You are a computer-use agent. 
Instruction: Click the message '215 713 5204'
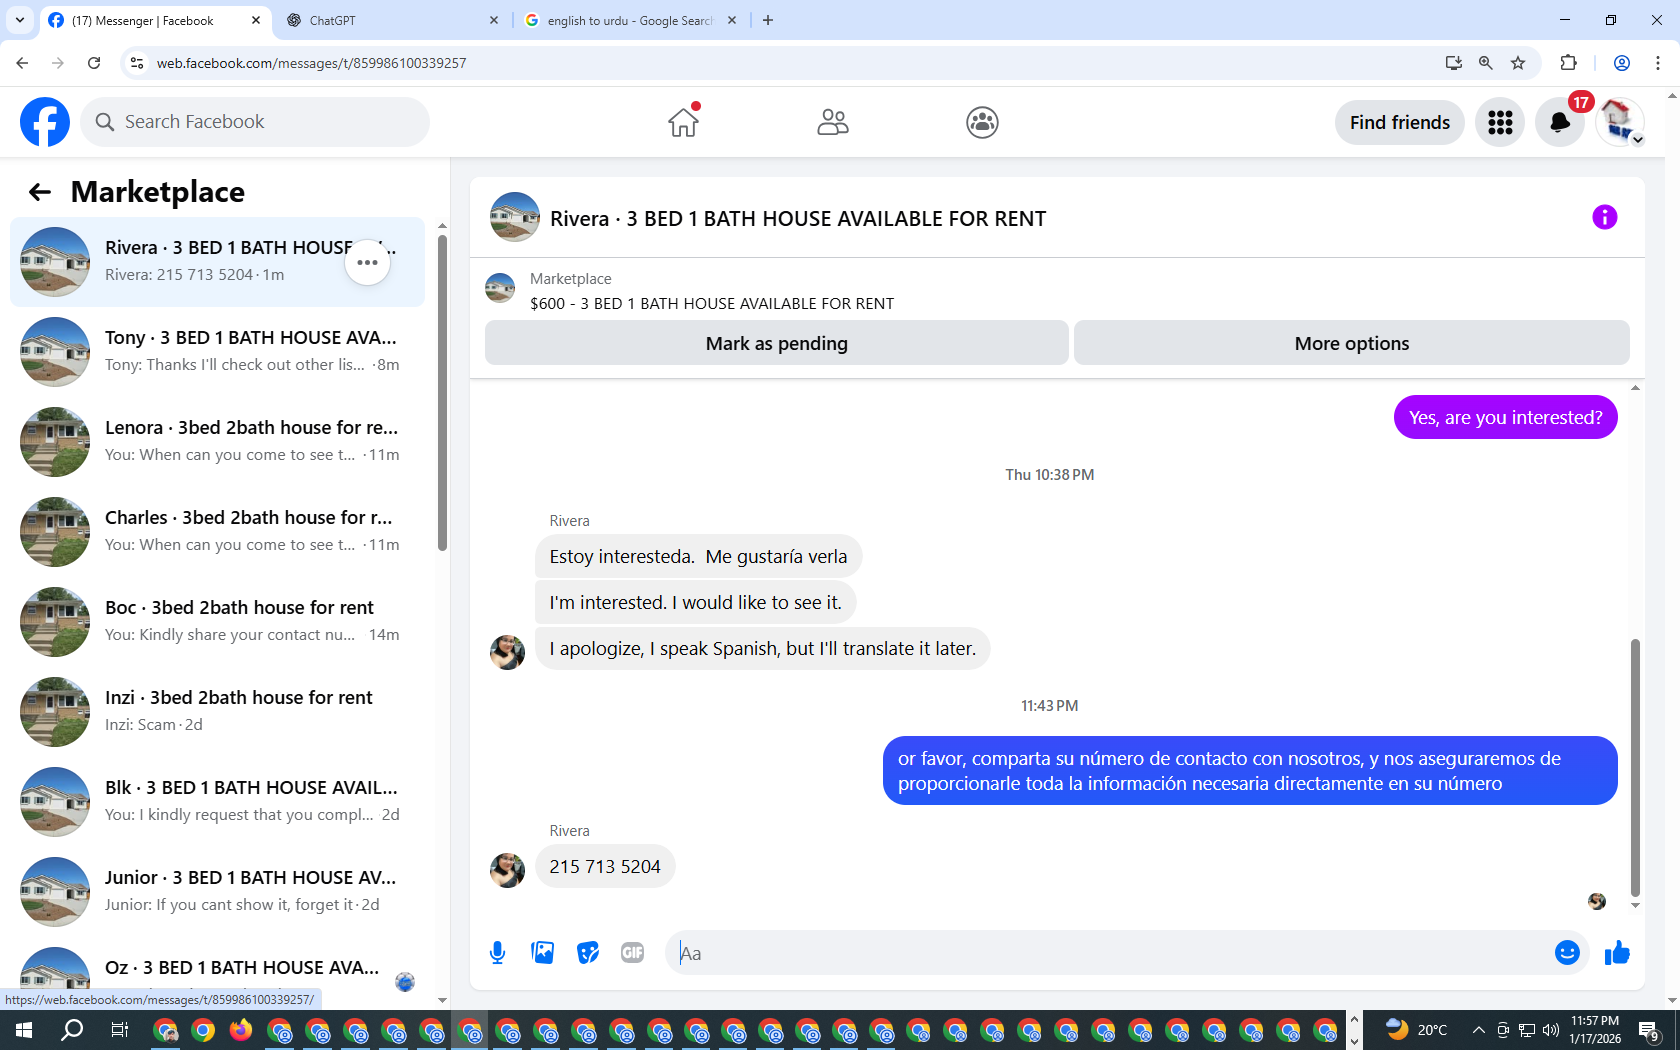605,867
